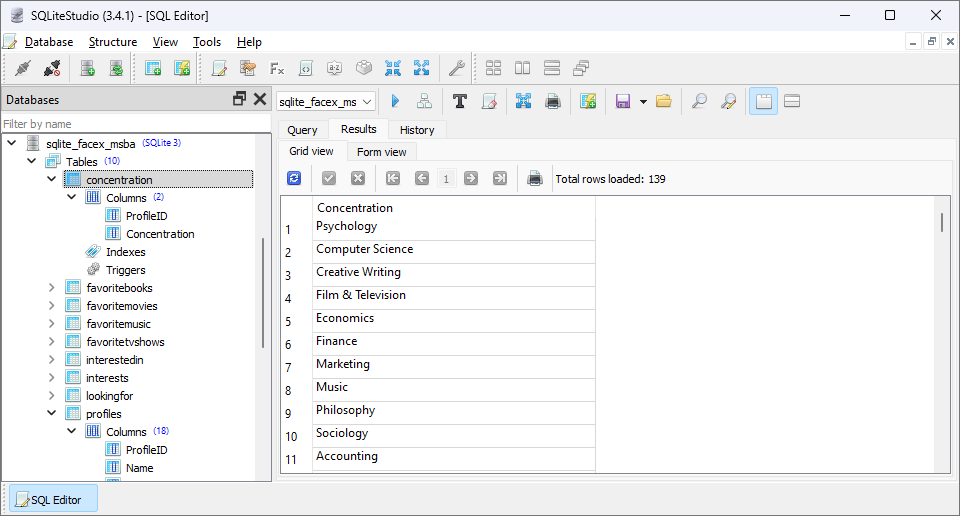The image size is (960, 517).
Task: Clear execution history eraser icon
Action: pos(489,101)
